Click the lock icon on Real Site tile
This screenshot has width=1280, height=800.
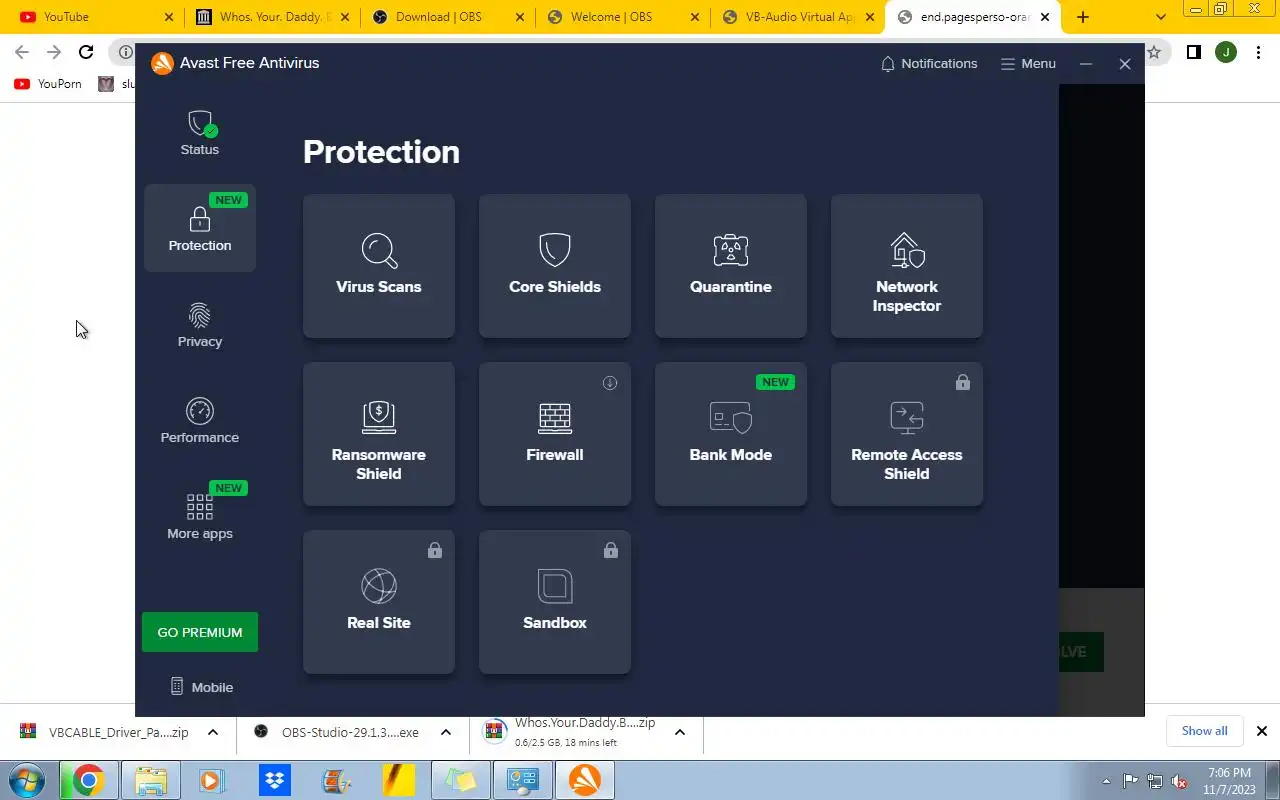pos(434,550)
